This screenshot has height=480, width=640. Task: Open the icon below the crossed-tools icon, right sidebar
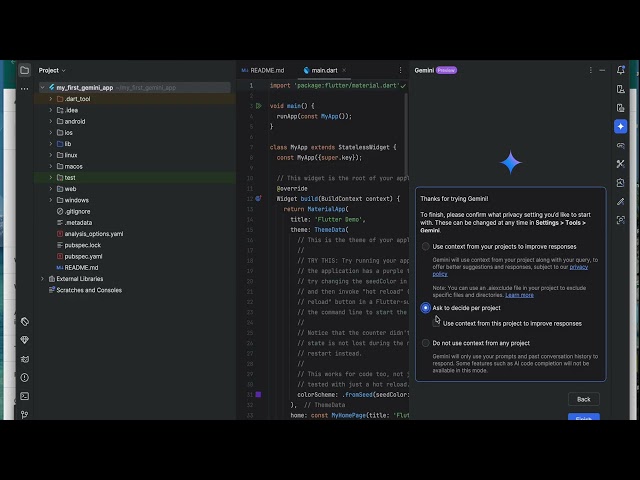click(620, 183)
